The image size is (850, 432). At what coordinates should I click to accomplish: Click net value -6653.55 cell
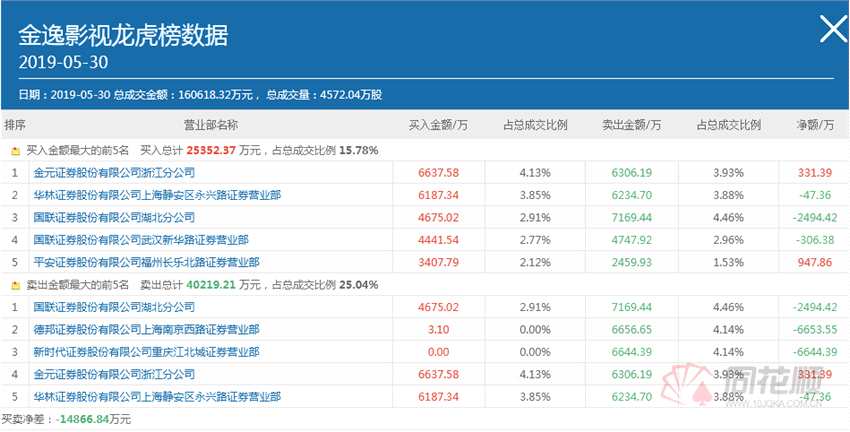tap(815, 330)
